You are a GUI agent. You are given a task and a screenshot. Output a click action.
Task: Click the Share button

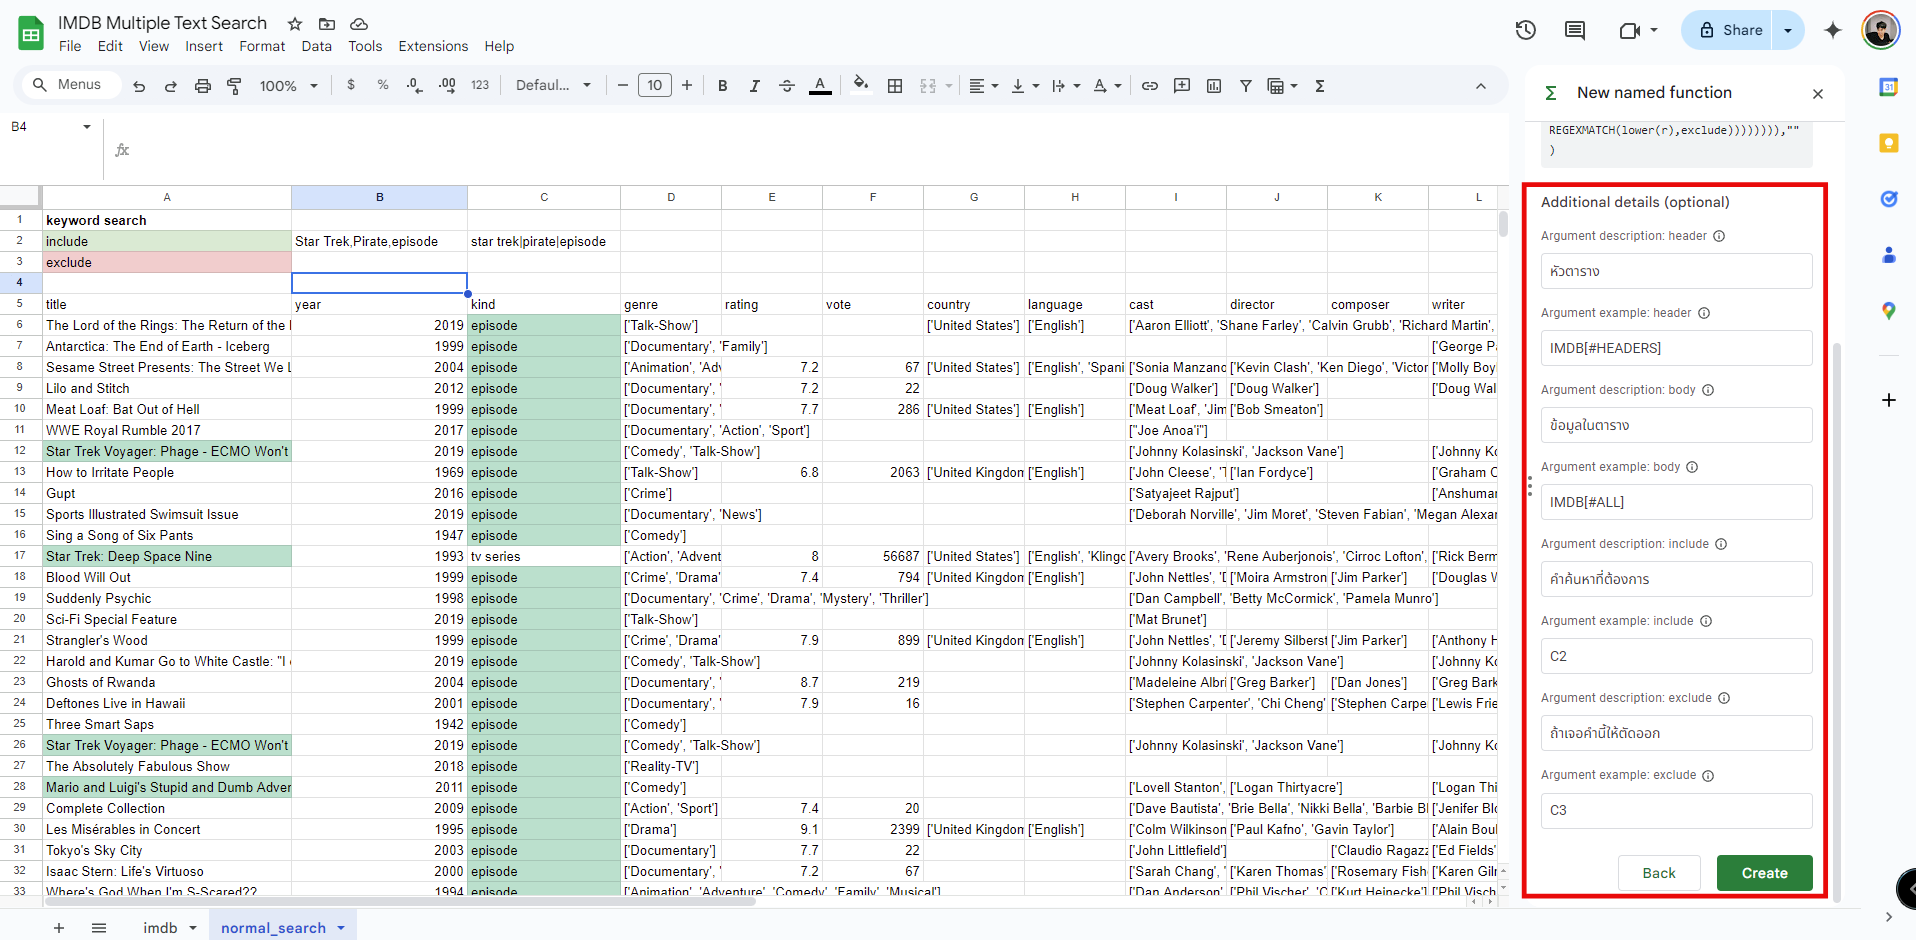1730,30
